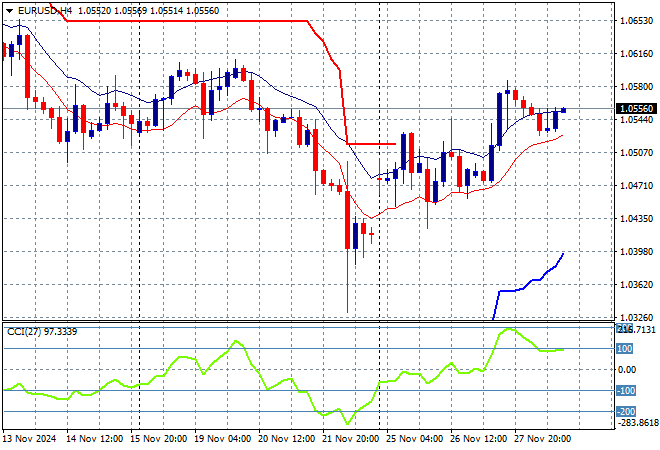
Task: Select the EURUSD,H4 chart title text
Action: [x=45, y=11]
